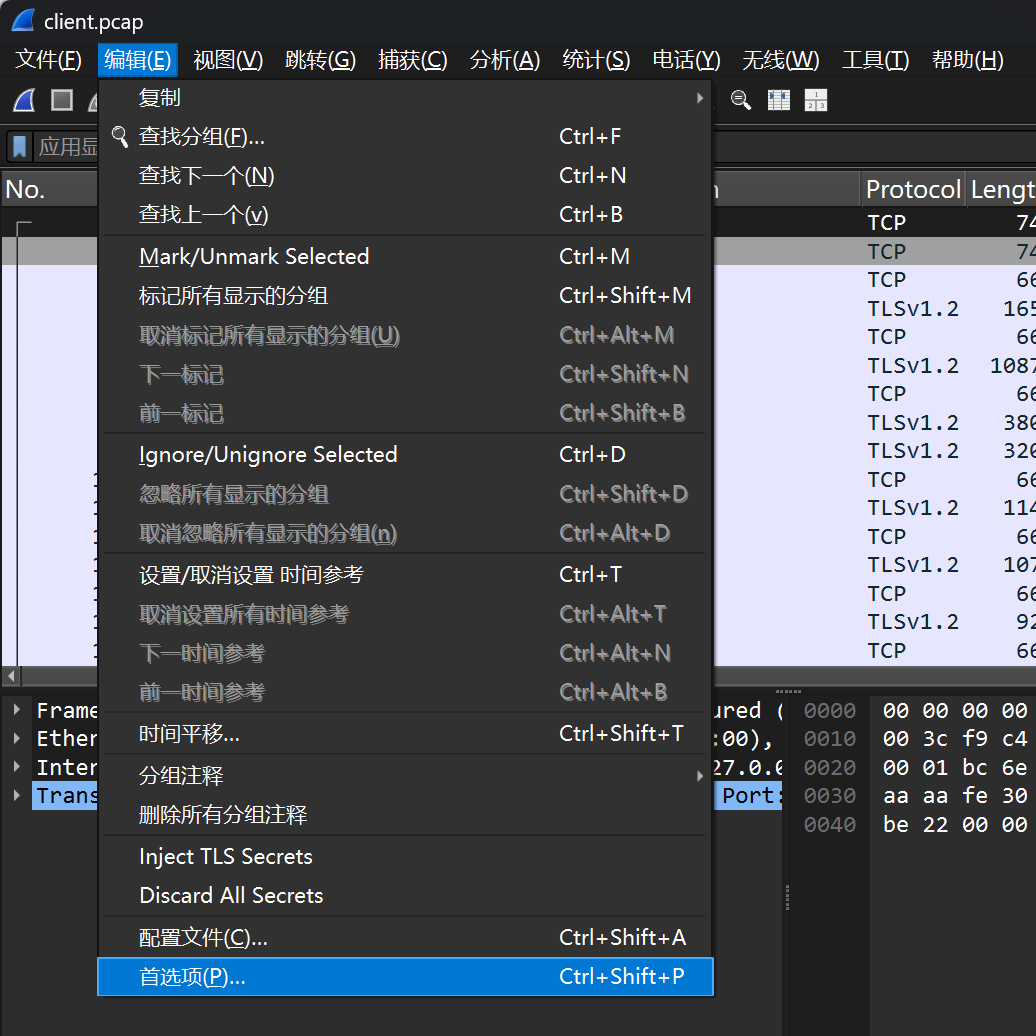Click the horizontal scrollbar left arrow
Viewport: 1036px width, 1036px height.
pyautogui.click(x=11, y=677)
